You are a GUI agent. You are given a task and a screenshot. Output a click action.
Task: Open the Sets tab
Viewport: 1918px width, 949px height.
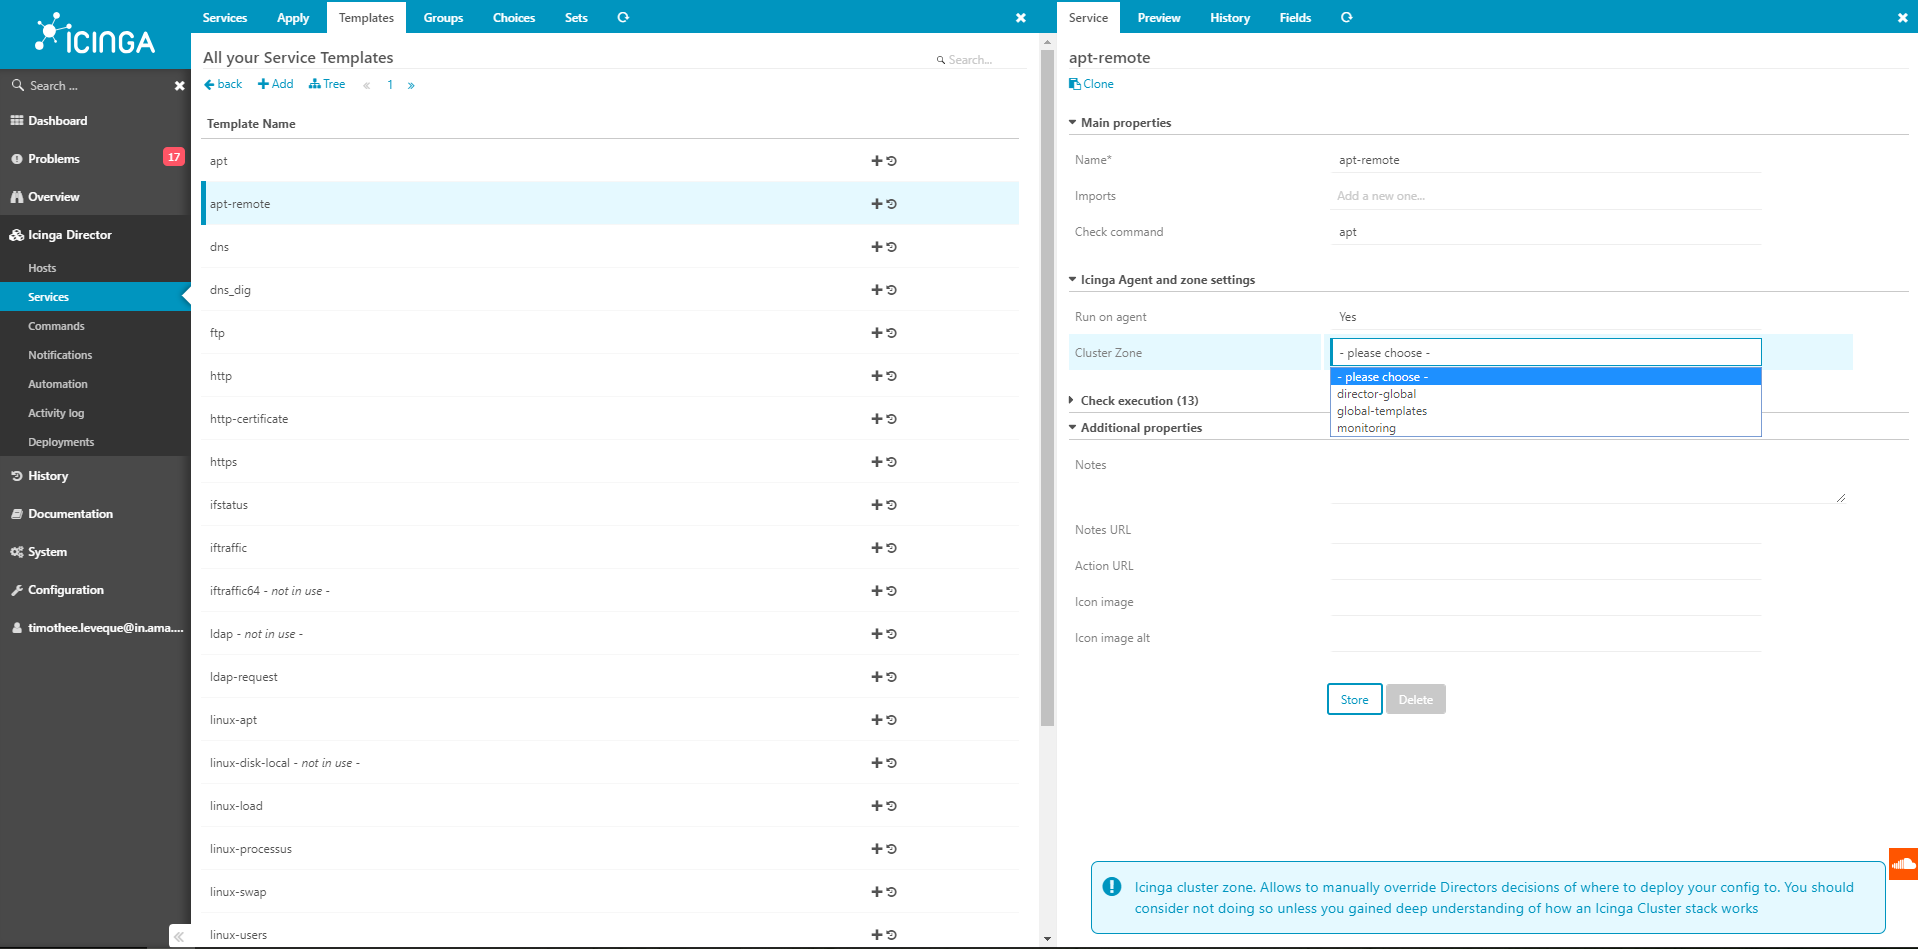(576, 18)
